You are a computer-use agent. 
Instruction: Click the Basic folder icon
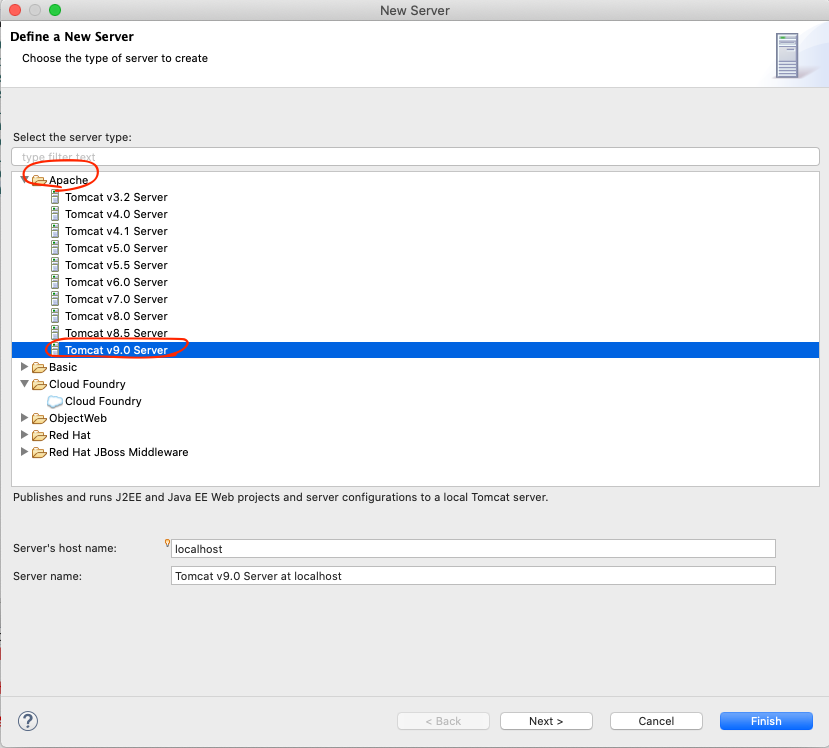click(39, 367)
